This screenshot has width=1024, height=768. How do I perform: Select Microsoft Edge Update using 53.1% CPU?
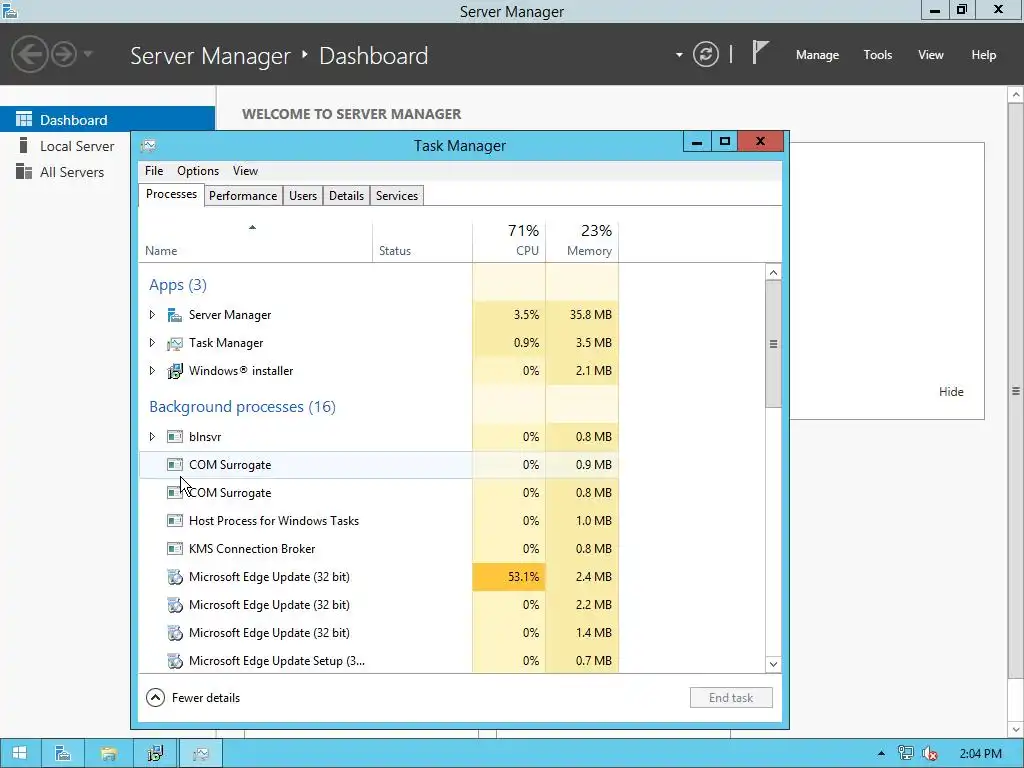click(379, 577)
